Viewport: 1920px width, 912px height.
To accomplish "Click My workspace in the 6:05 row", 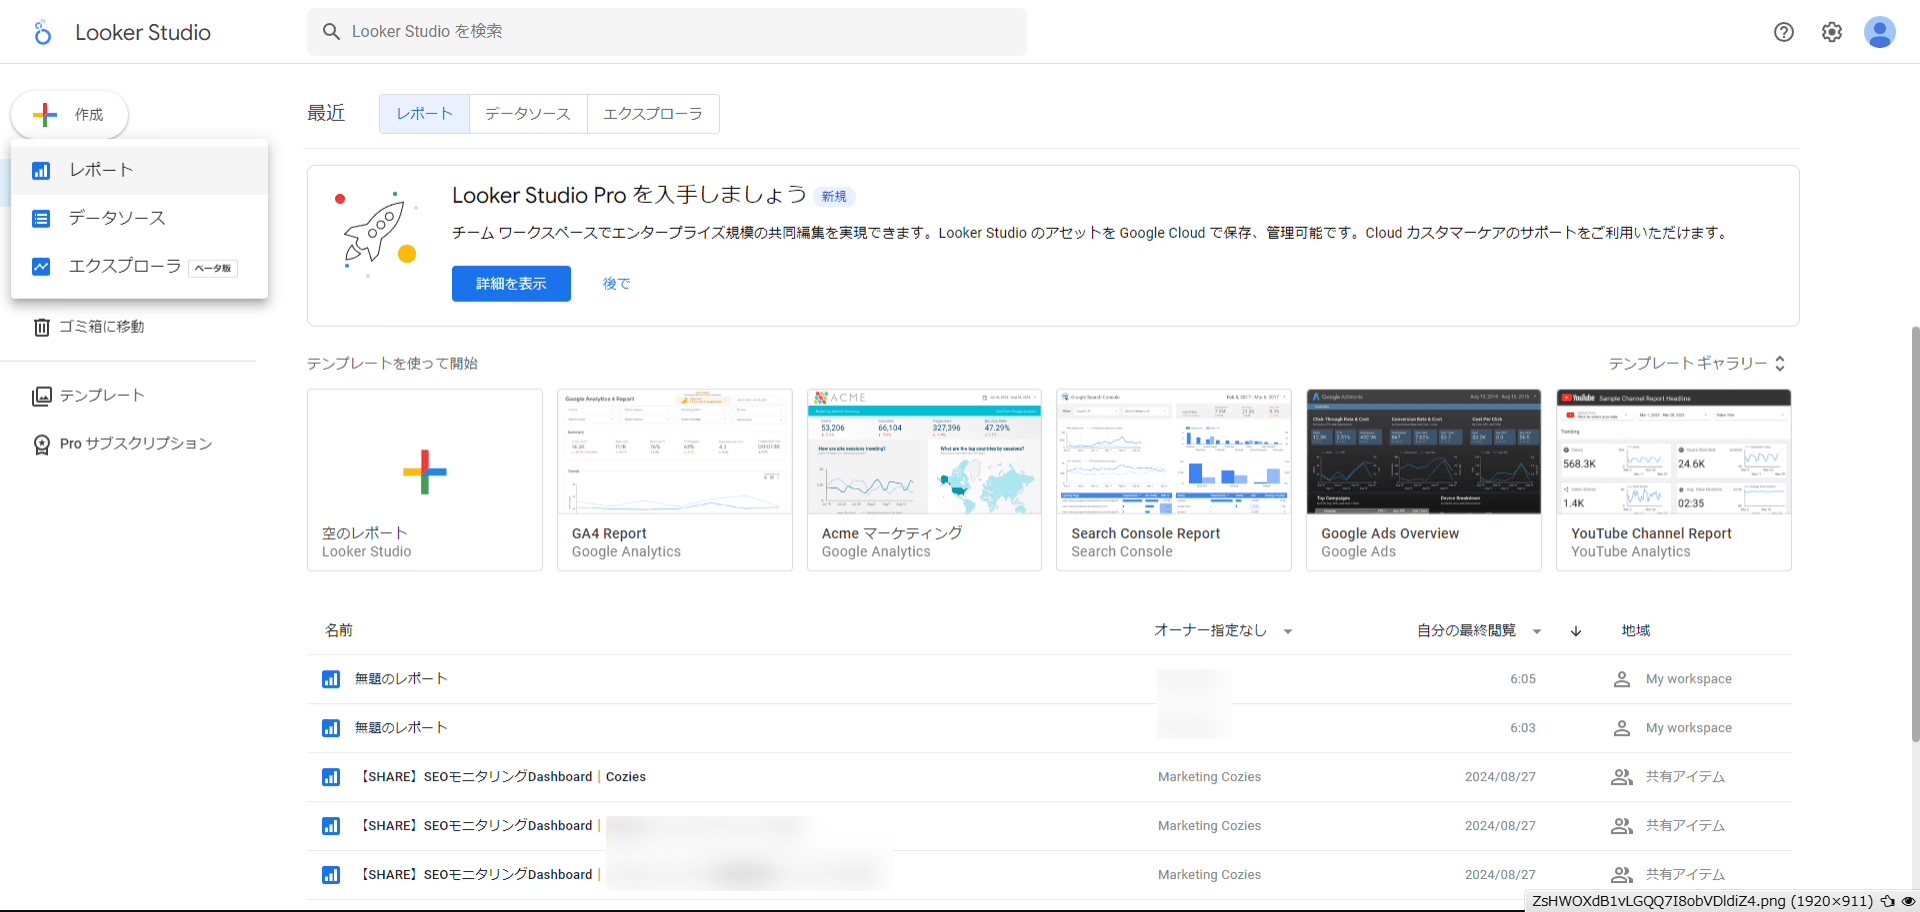I will (x=1689, y=679).
